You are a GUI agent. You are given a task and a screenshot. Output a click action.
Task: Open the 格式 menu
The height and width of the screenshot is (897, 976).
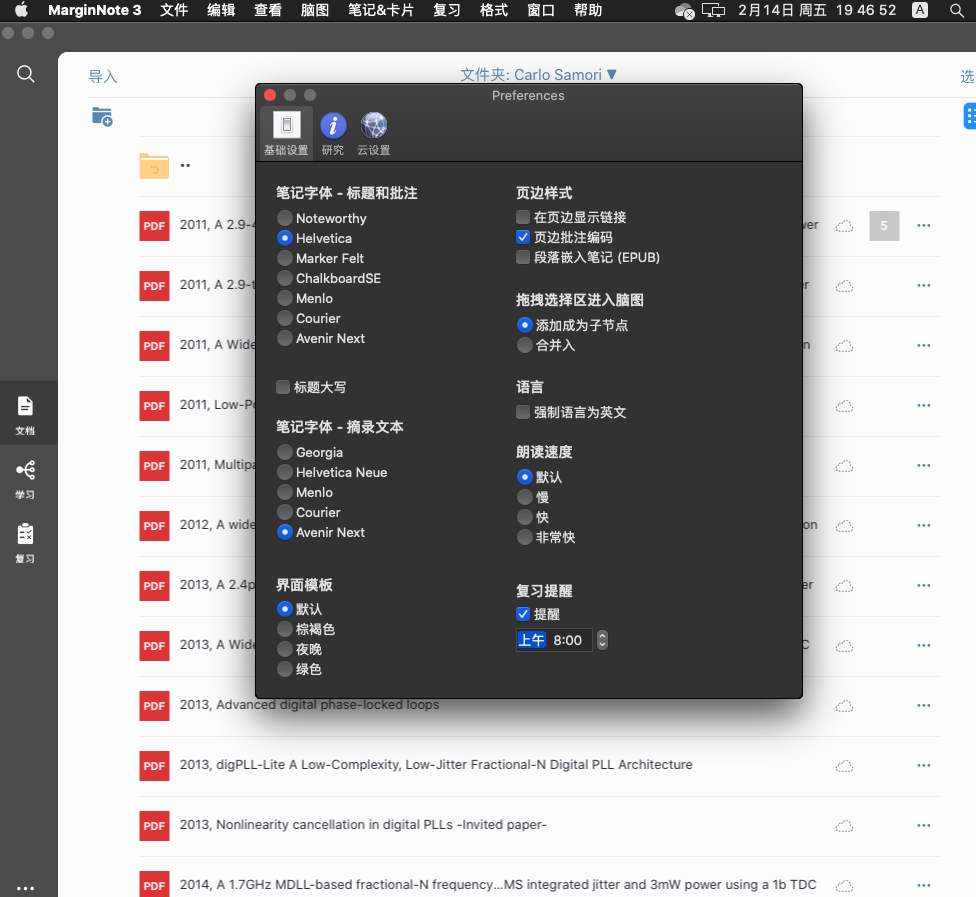[494, 11]
